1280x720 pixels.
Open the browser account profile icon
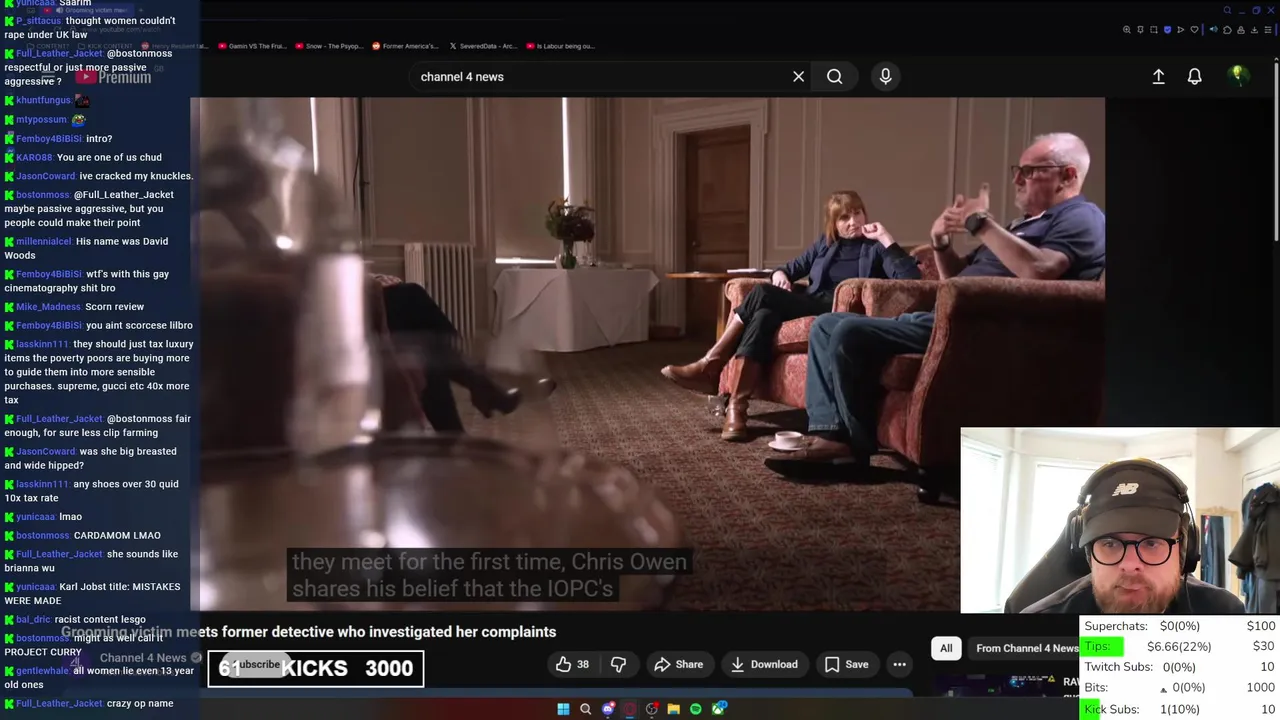pos(1241,30)
